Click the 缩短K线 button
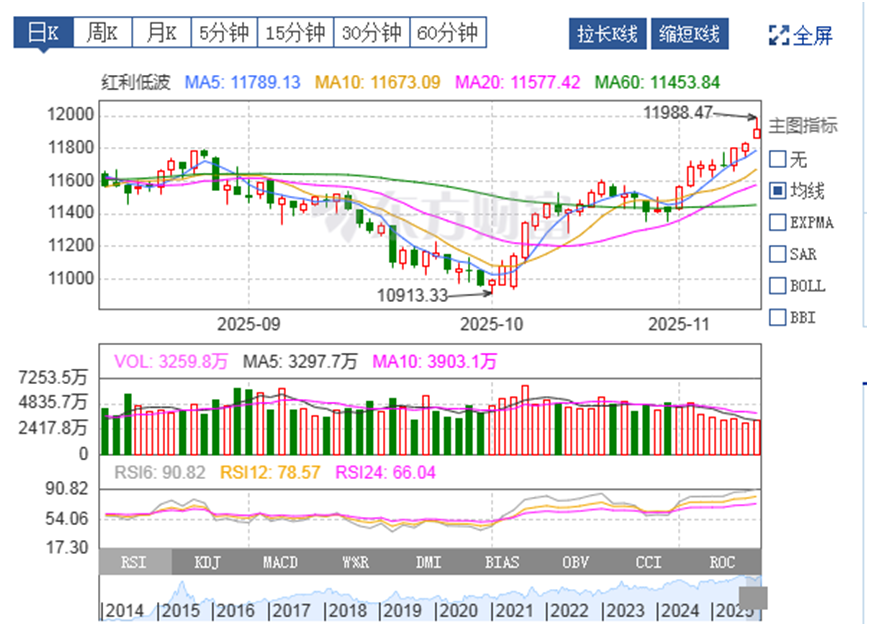This screenshot has width=869, height=626. pos(689,34)
